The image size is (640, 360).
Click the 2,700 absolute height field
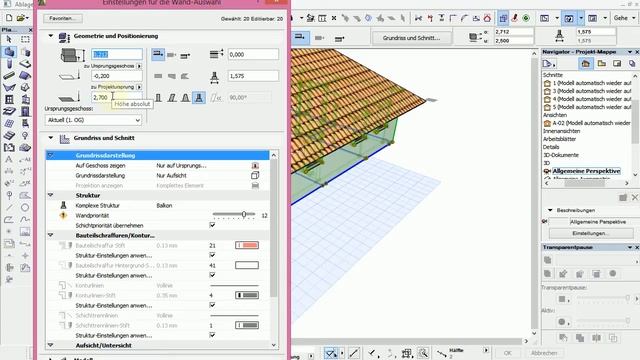tap(117, 97)
